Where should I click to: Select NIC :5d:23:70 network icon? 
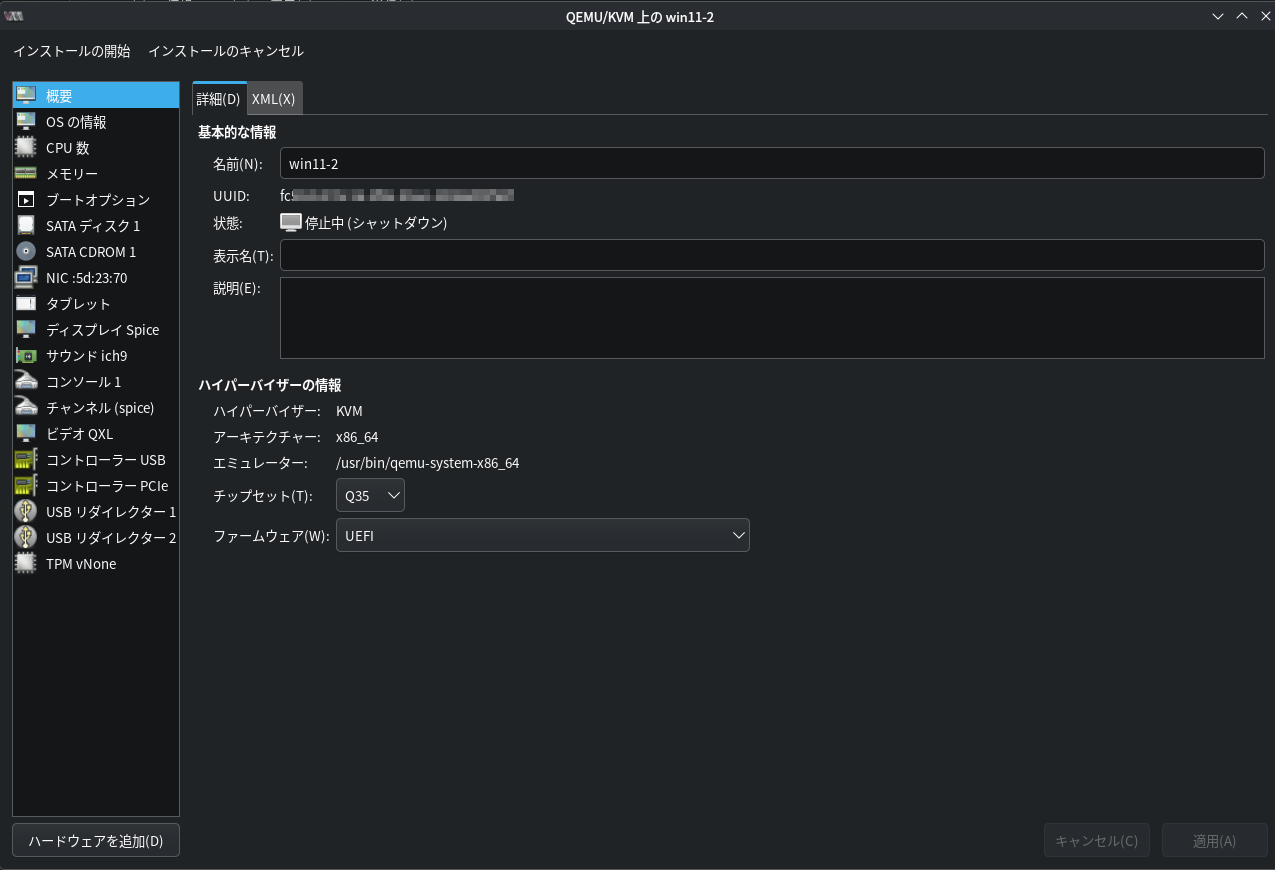26,278
